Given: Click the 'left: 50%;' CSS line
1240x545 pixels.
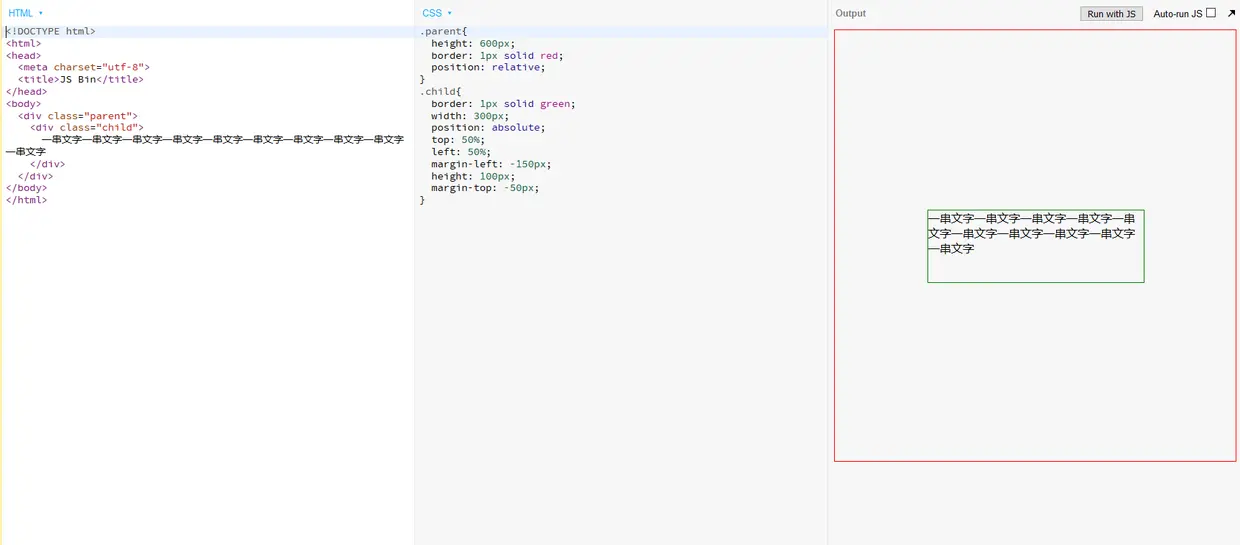Looking at the screenshot, I should (461, 152).
